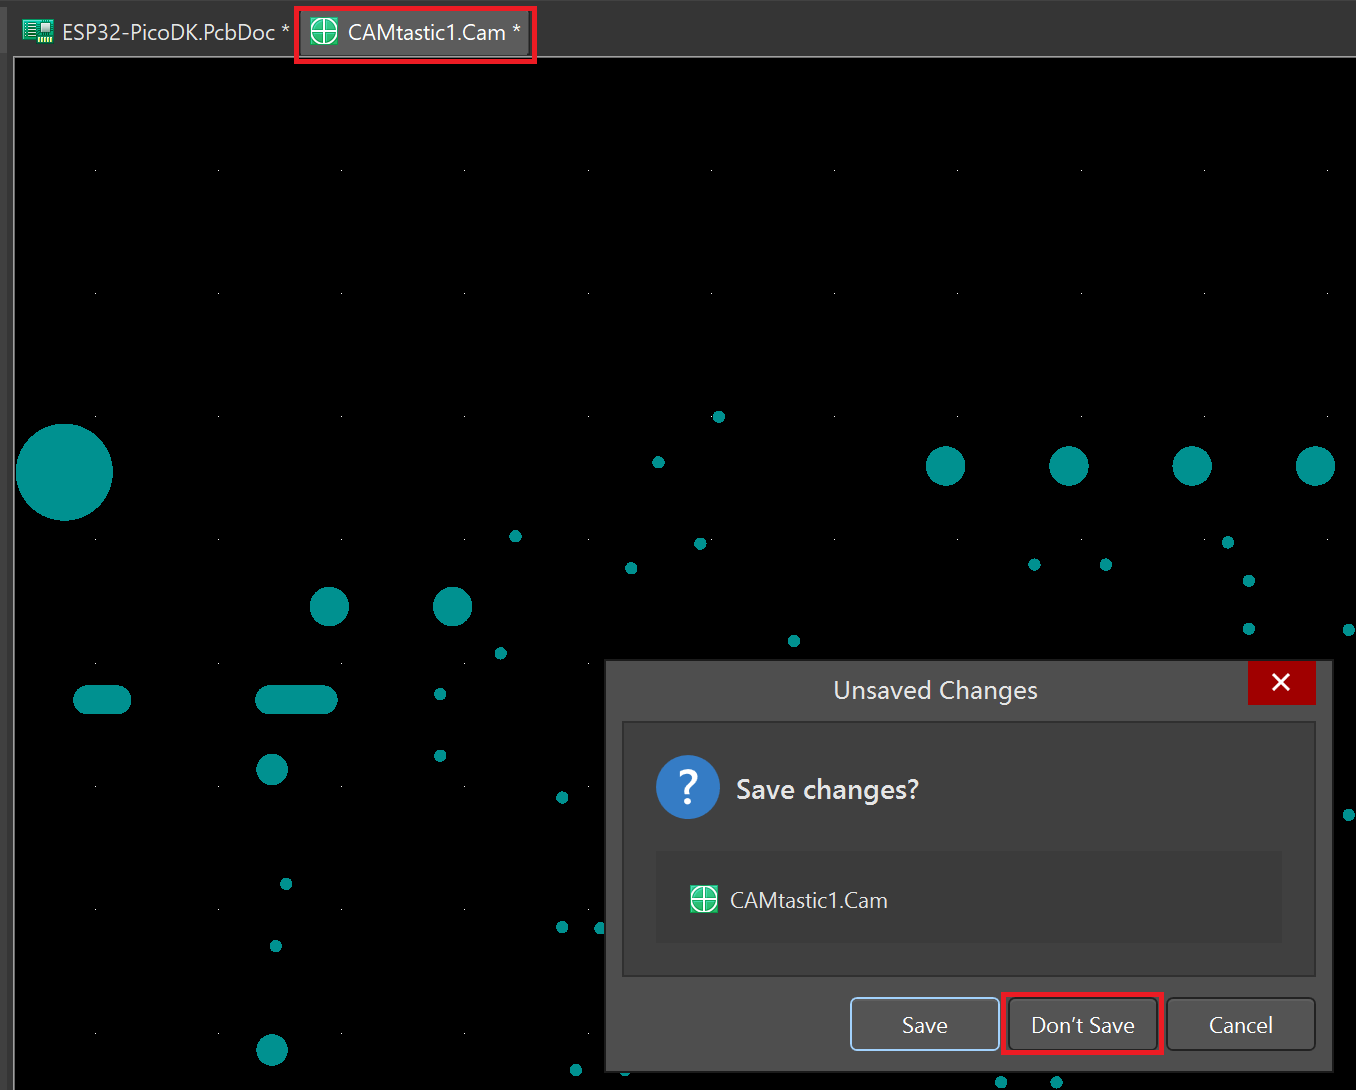Choose Don't Save to discard changes

(1082, 1025)
